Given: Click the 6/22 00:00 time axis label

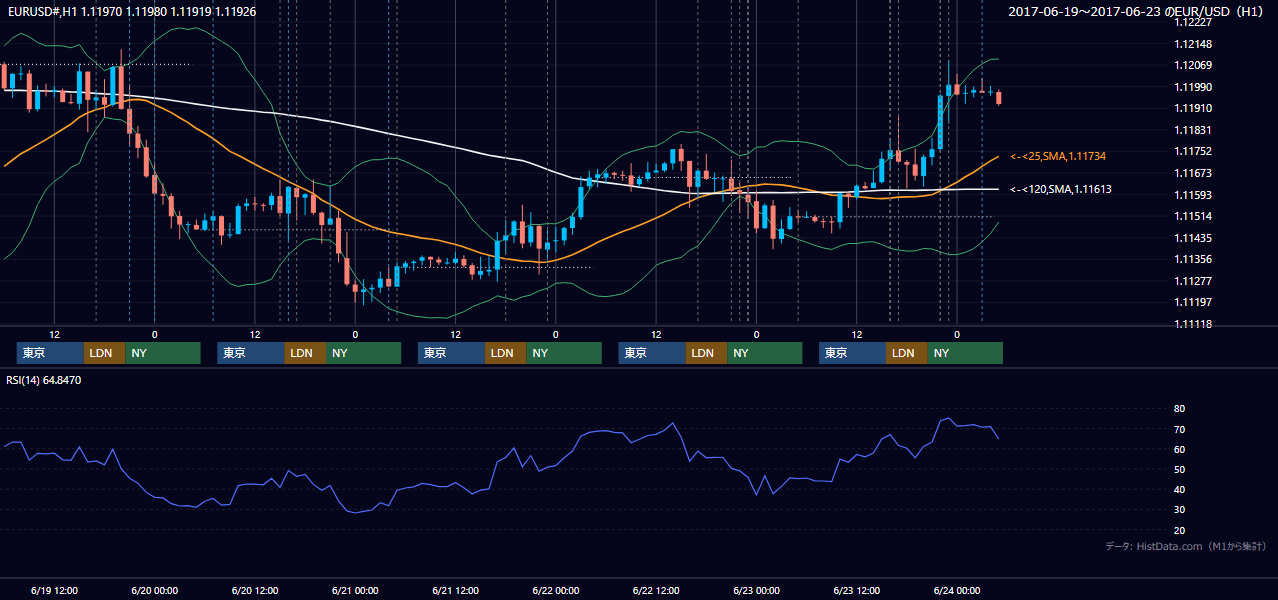Looking at the screenshot, I should pos(555,590).
